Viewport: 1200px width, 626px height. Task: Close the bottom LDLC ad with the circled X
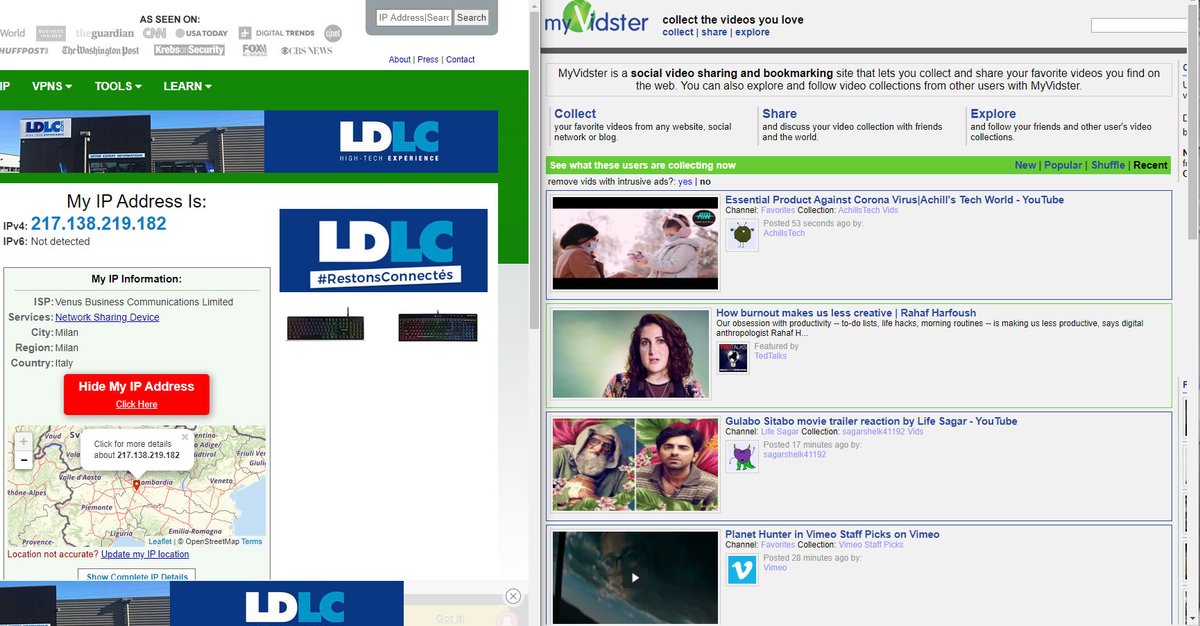(x=513, y=596)
